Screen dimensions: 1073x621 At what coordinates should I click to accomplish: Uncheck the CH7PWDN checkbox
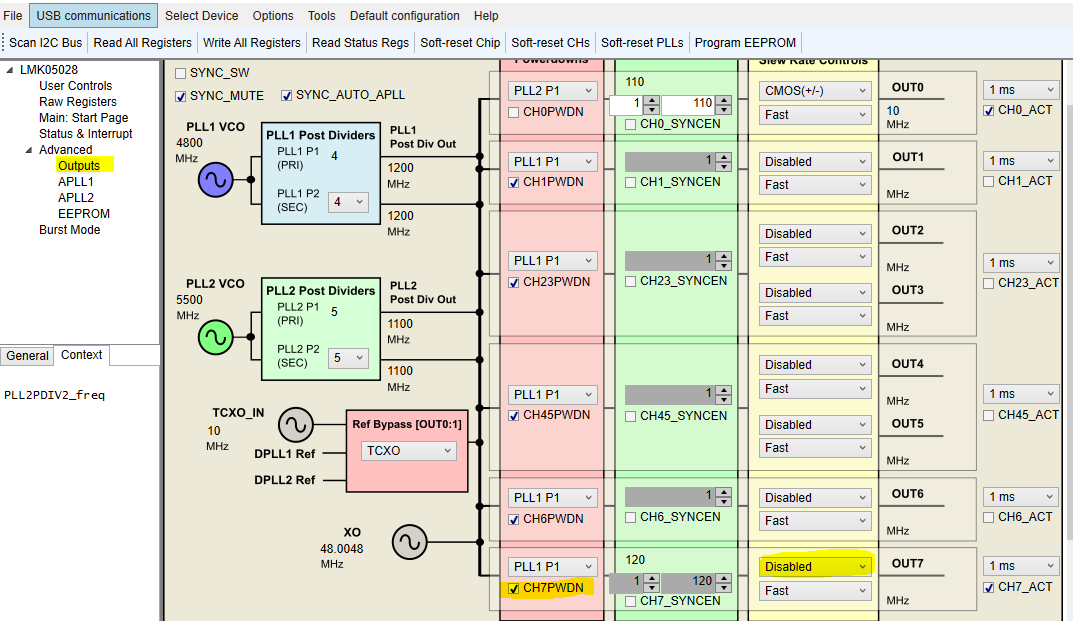pyautogui.click(x=514, y=589)
